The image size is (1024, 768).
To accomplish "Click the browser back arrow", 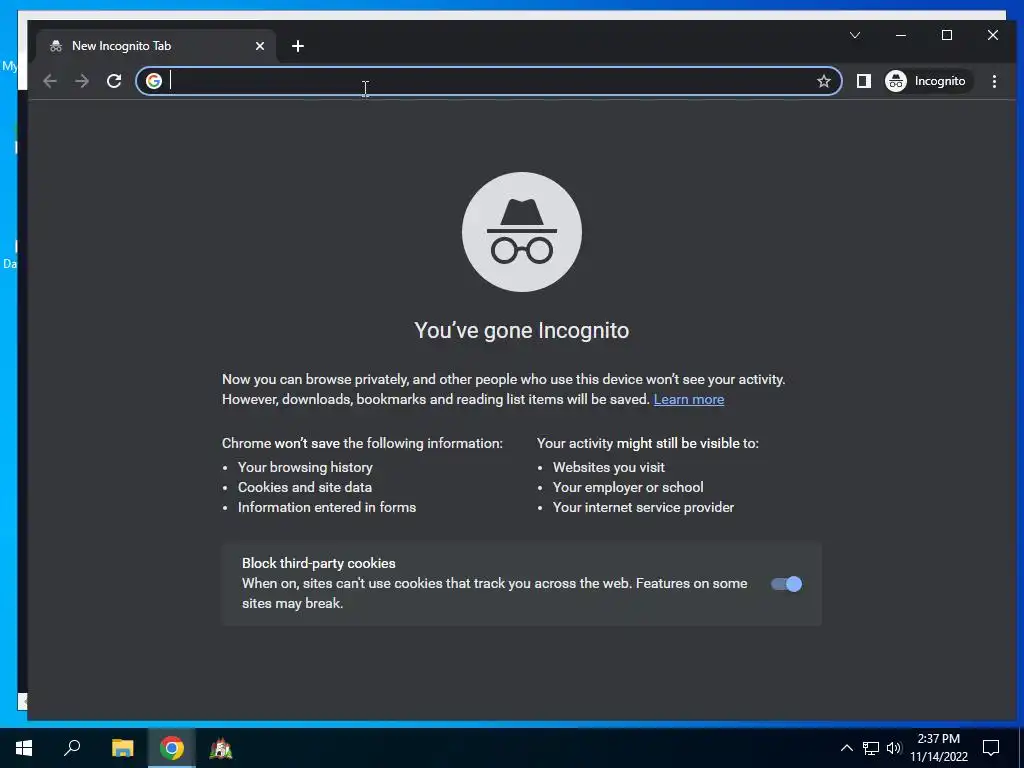I will 50,81.
